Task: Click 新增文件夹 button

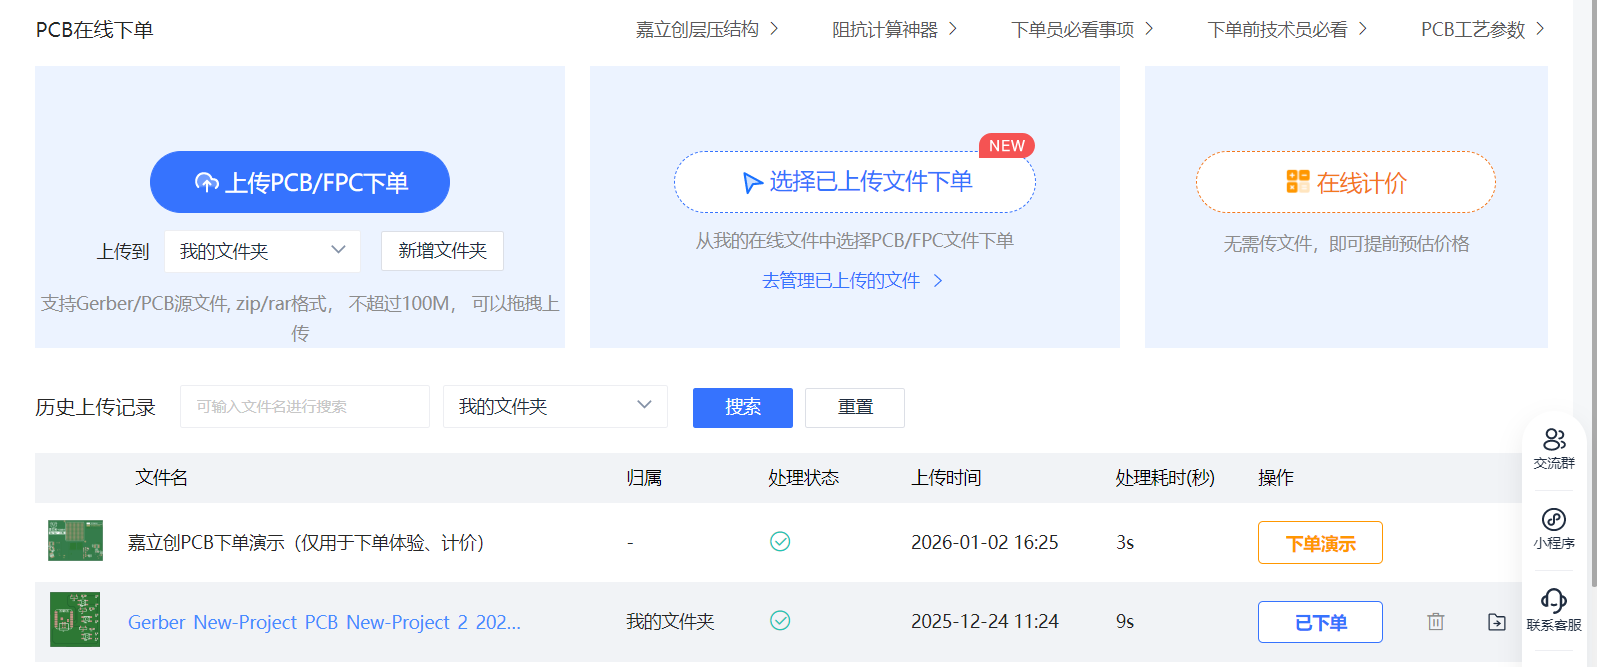Action: pyautogui.click(x=442, y=251)
